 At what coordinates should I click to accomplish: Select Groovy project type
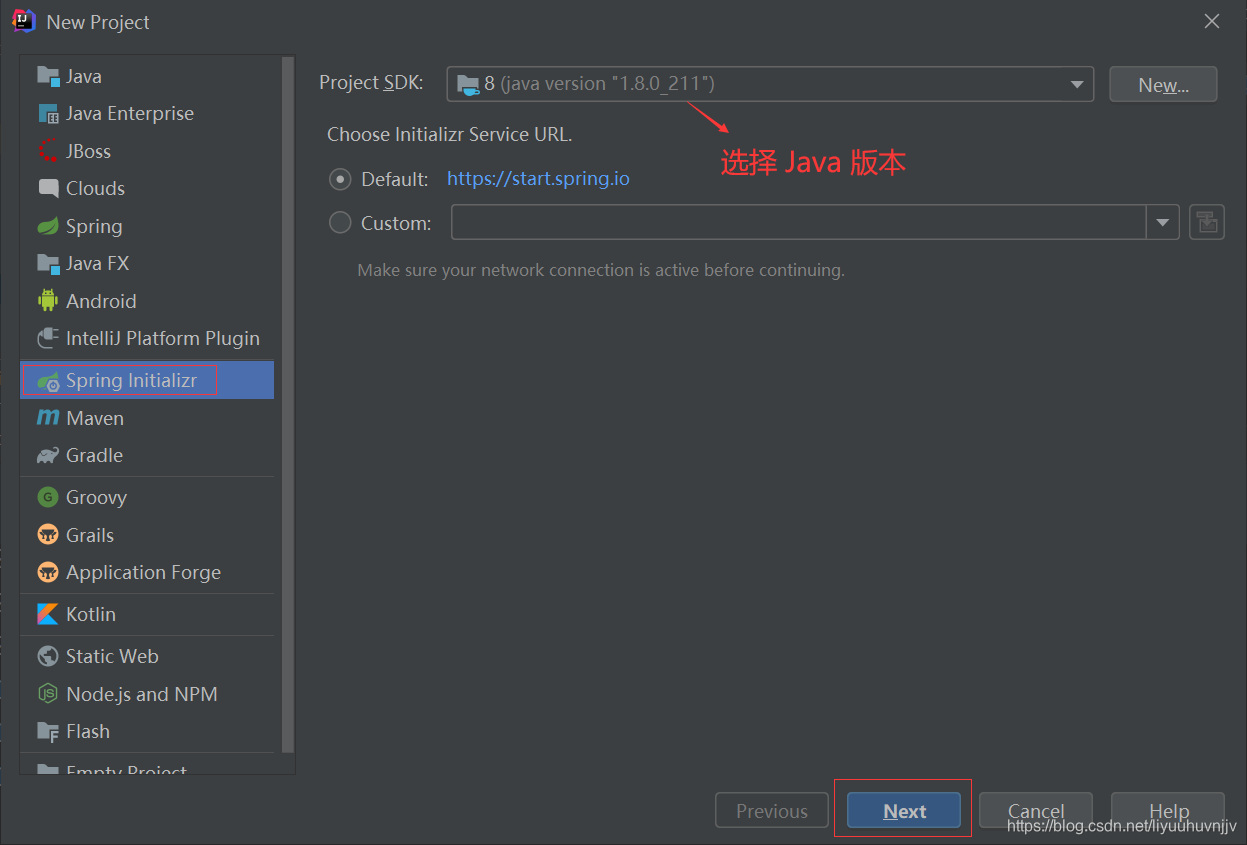pos(147,497)
